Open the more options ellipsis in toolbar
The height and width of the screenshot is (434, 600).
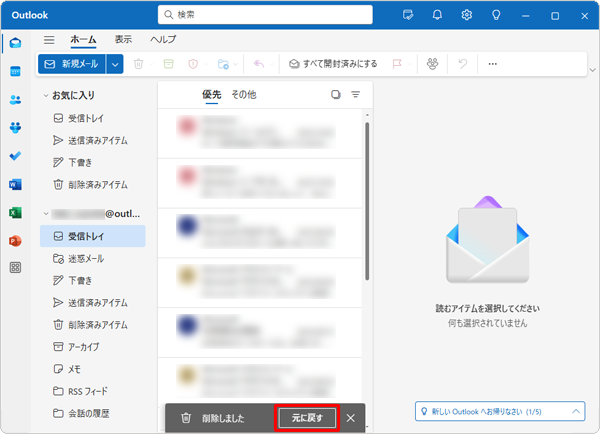pyautogui.click(x=492, y=64)
